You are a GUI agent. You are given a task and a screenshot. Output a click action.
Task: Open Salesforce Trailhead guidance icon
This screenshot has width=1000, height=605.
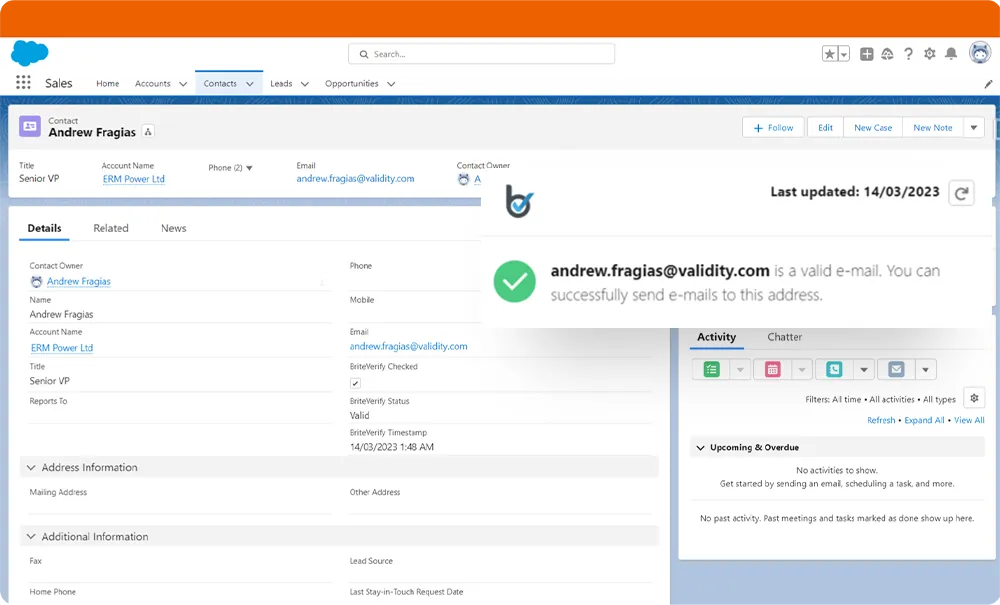(887, 54)
